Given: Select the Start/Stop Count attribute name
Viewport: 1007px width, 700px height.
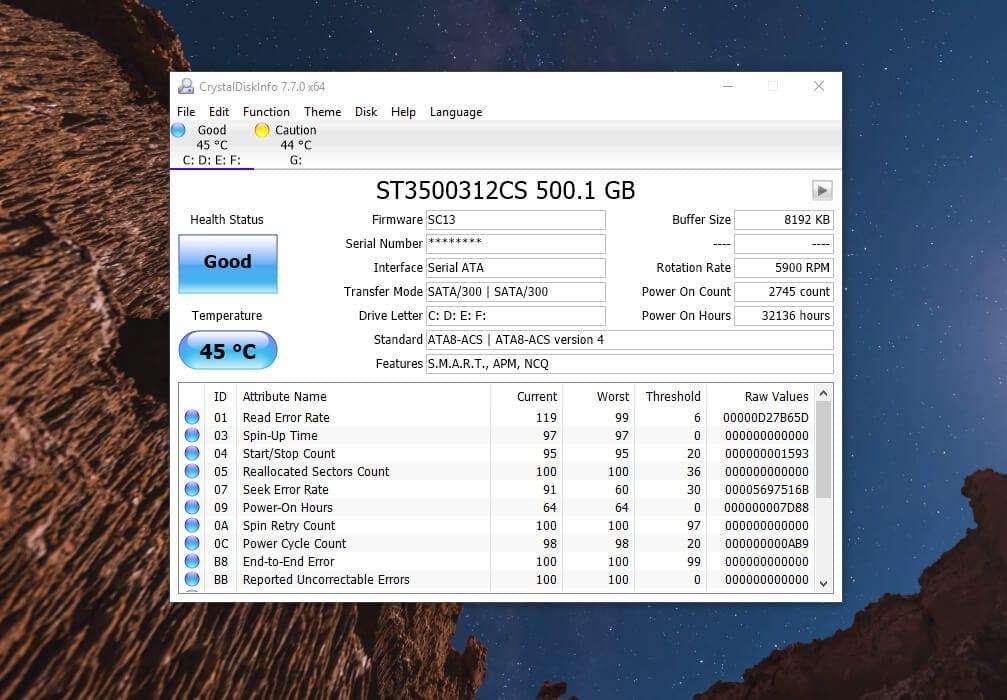Looking at the screenshot, I should click(289, 453).
